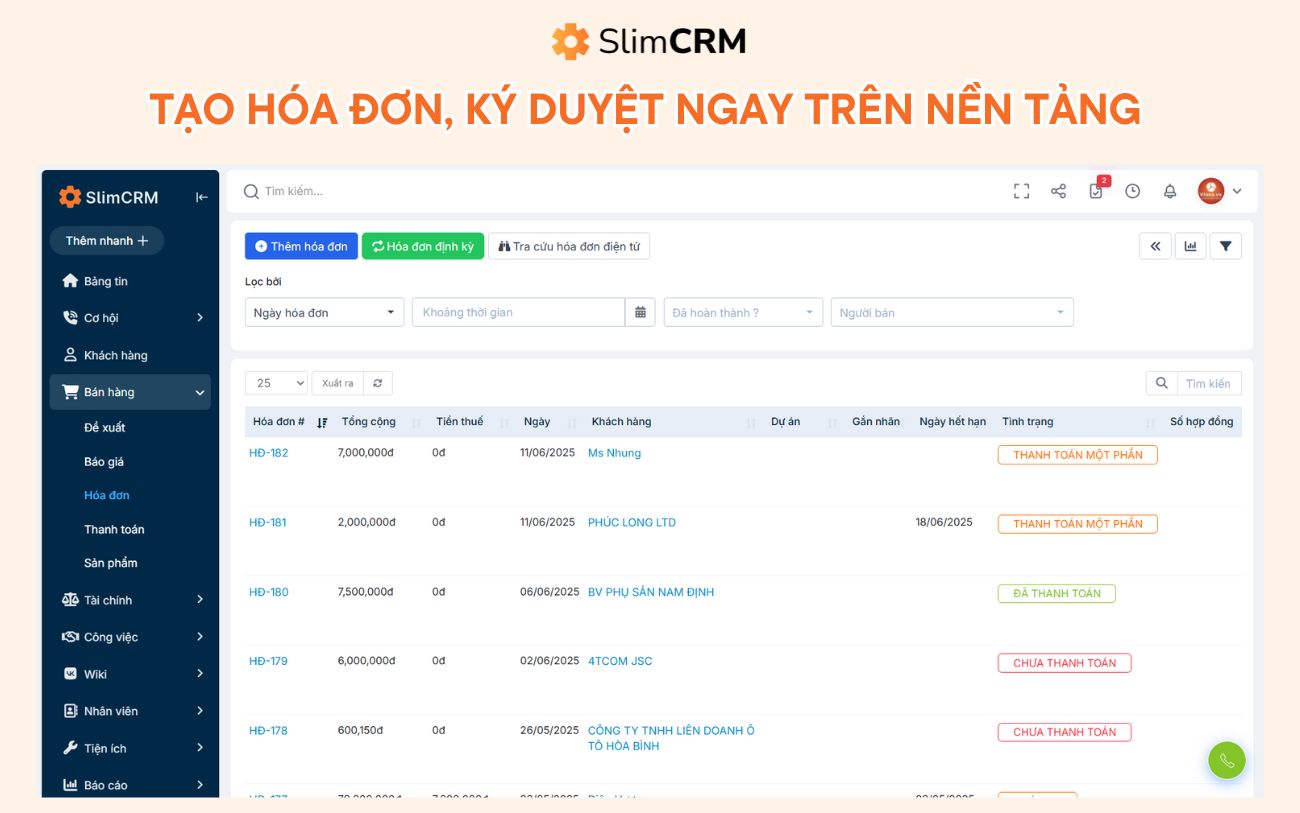The width and height of the screenshot is (1300, 813).
Task: Open the Người bán dropdown
Action: (948, 312)
